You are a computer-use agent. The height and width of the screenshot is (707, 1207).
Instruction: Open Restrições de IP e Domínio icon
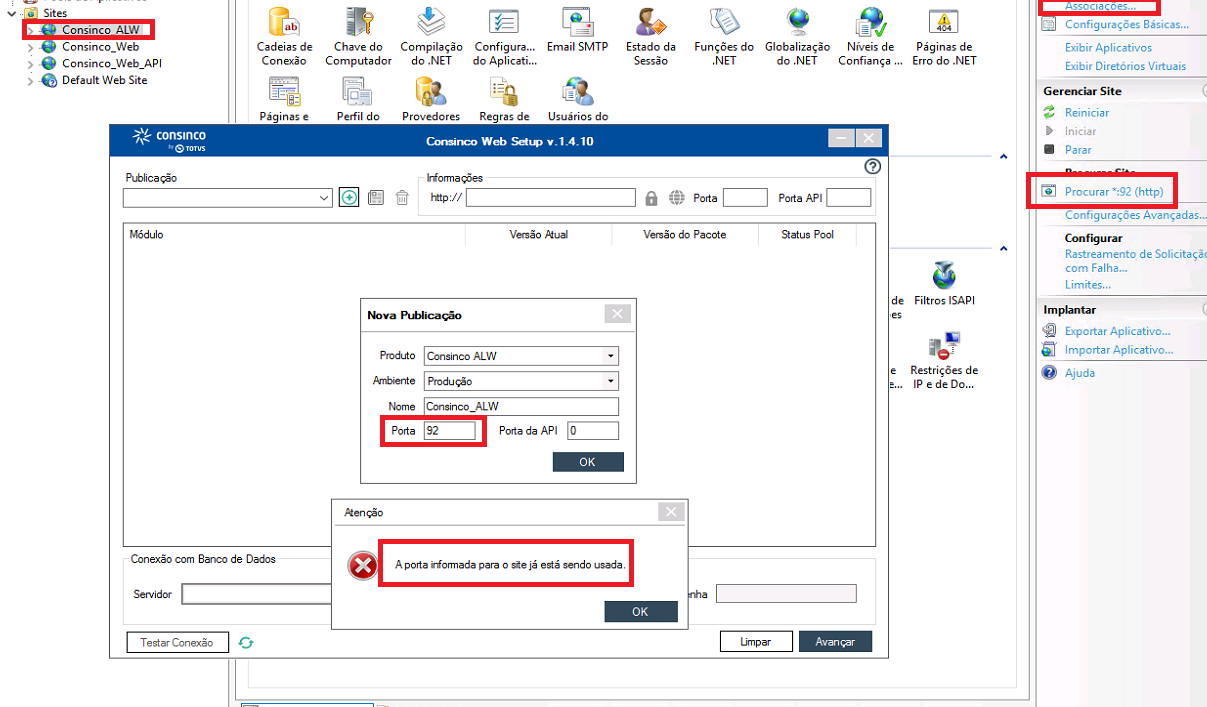(x=944, y=346)
